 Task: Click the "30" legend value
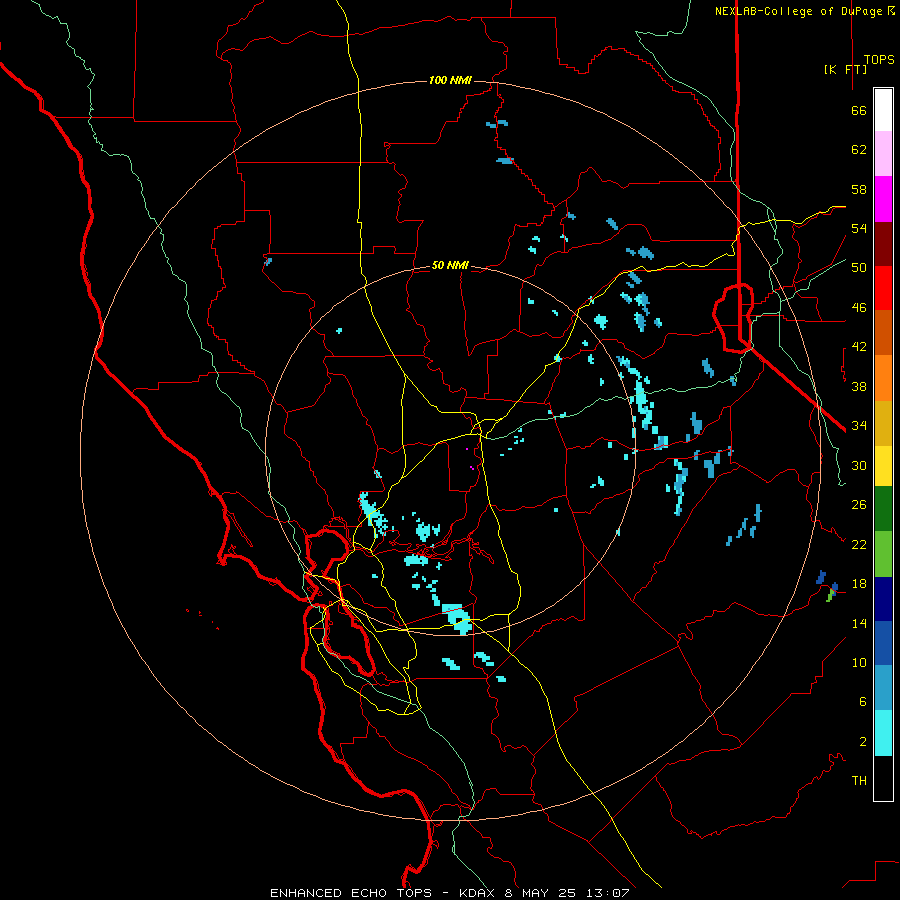pyautogui.click(x=859, y=465)
